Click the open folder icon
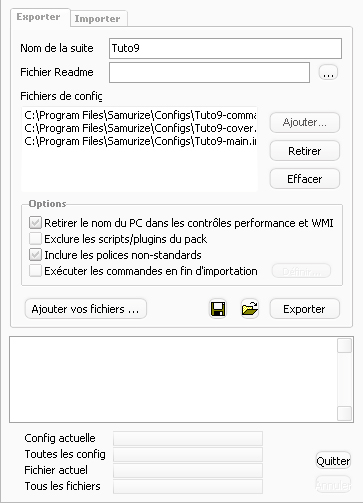This screenshot has height=503, width=363. [x=250, y=309]
